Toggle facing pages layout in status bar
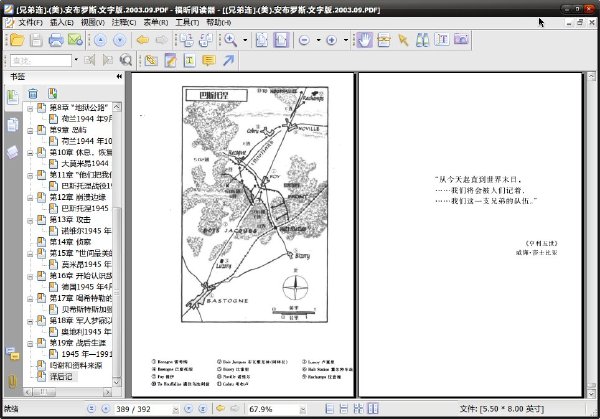The image size is (600, 419). pyautogui.click(x=373, y=409)
